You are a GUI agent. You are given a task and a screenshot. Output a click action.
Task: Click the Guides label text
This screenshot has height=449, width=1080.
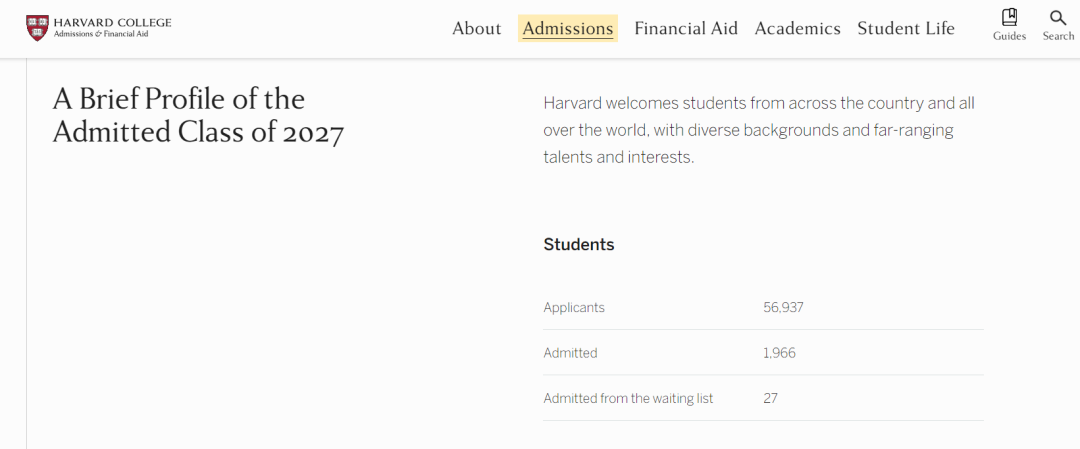click(1009, 36)
